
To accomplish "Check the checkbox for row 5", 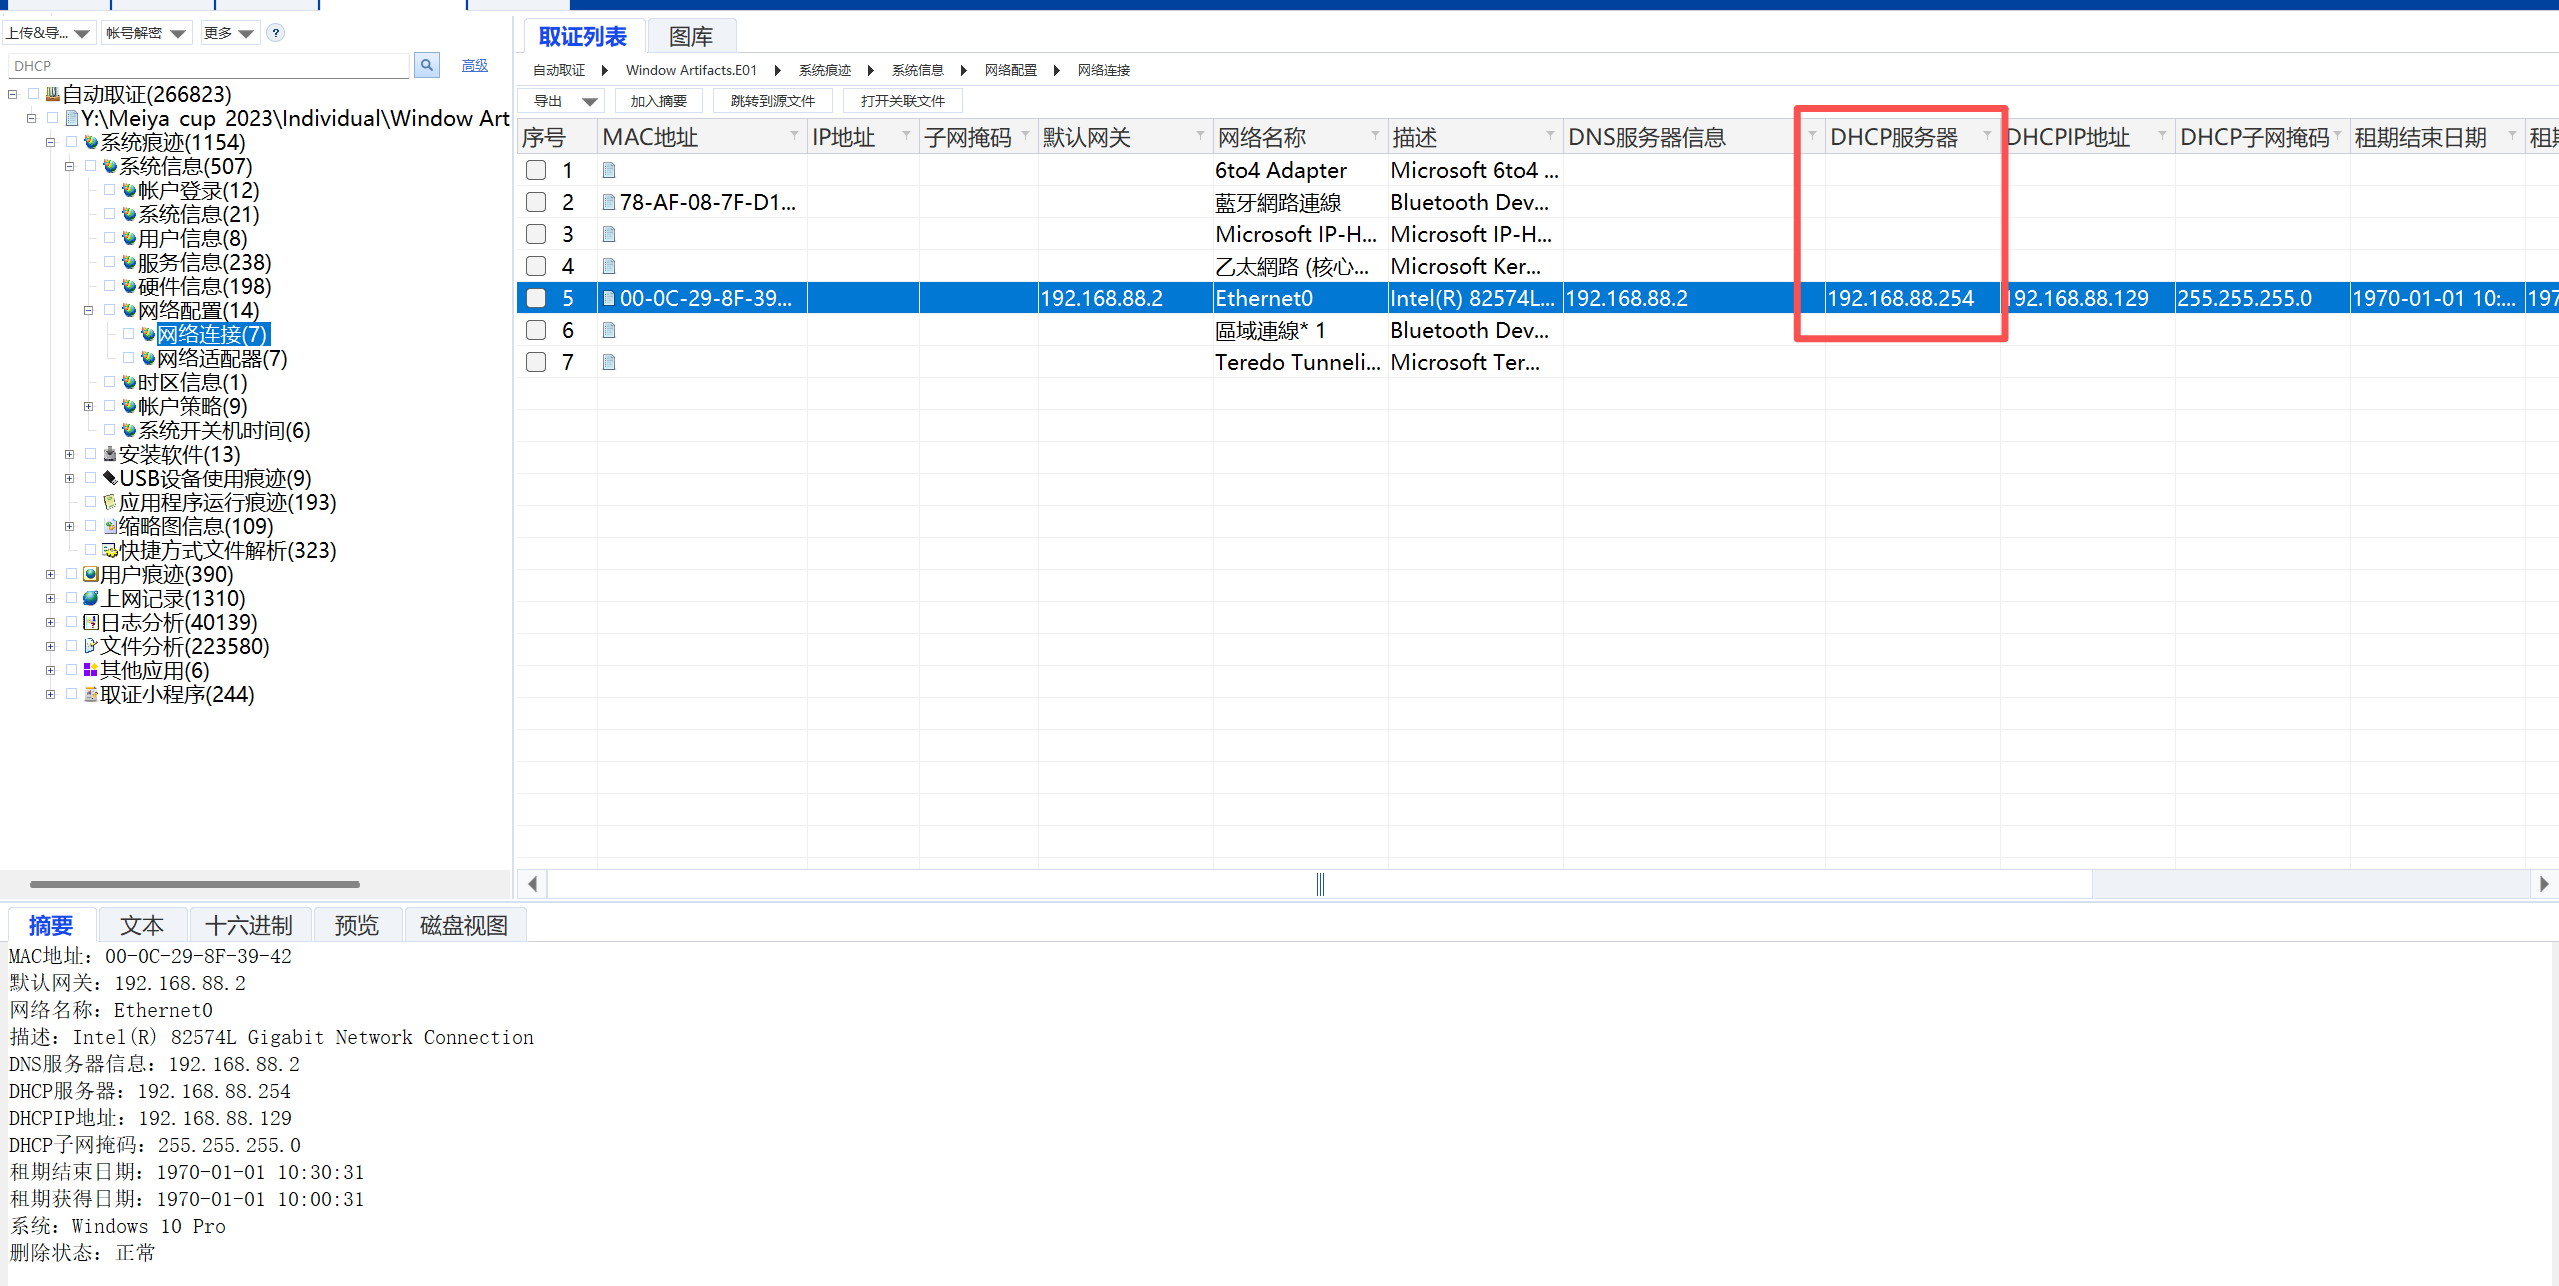I will [x=536, y=298].
